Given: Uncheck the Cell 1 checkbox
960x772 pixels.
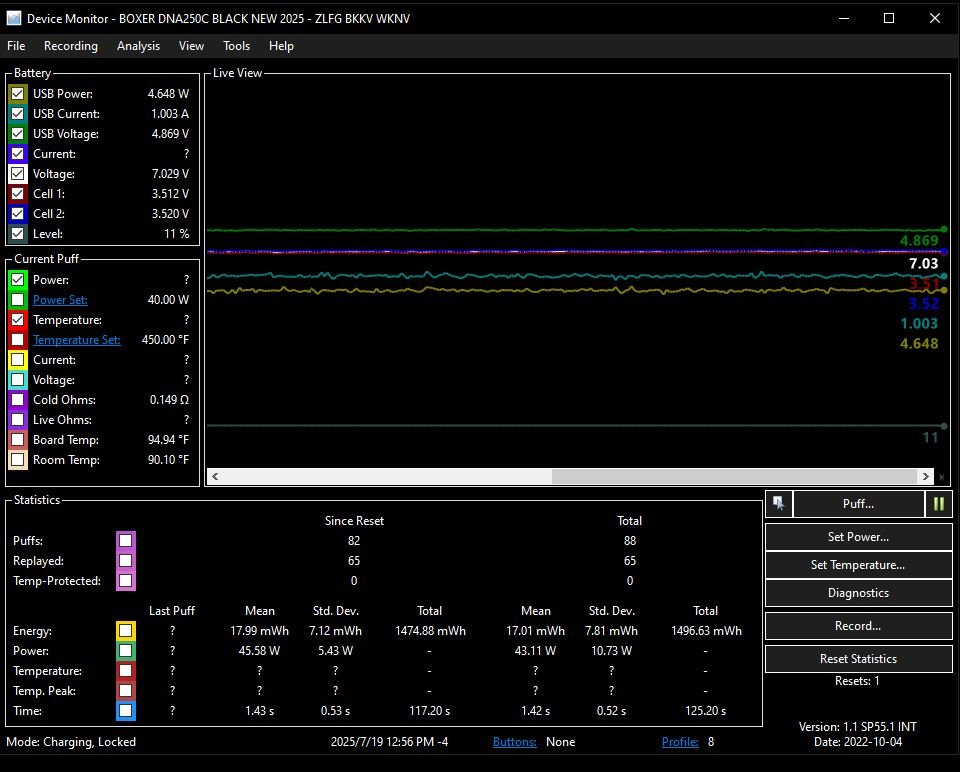Looking at the screenshot, I should [18, 194].
